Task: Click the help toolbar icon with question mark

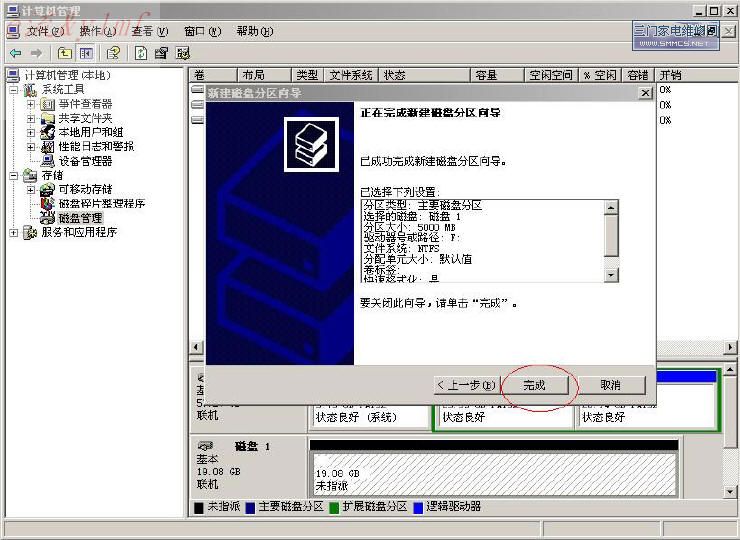Action: coord(113,53)
